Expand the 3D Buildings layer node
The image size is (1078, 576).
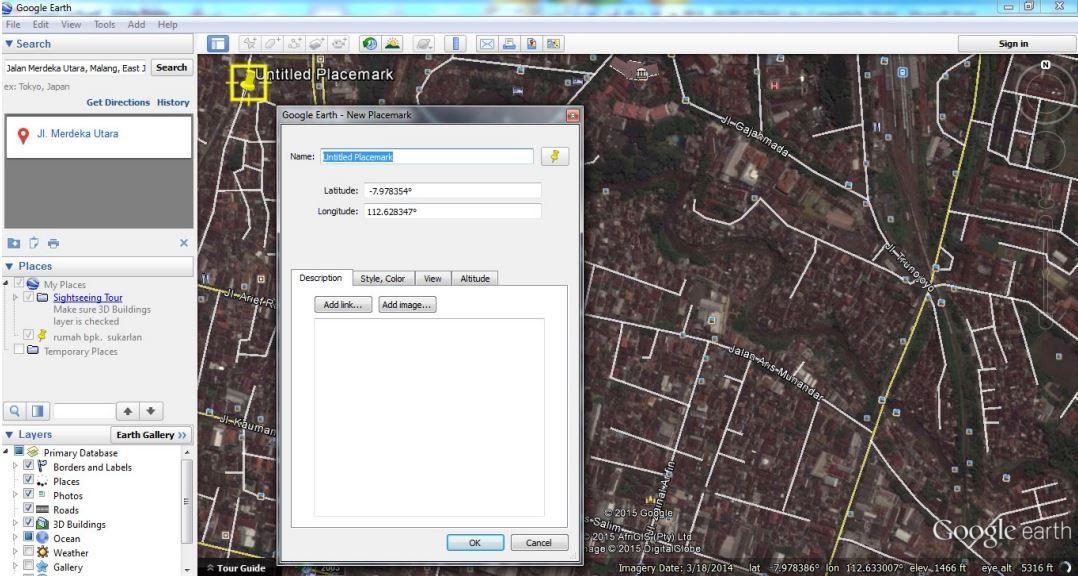(x=16, y=523)
